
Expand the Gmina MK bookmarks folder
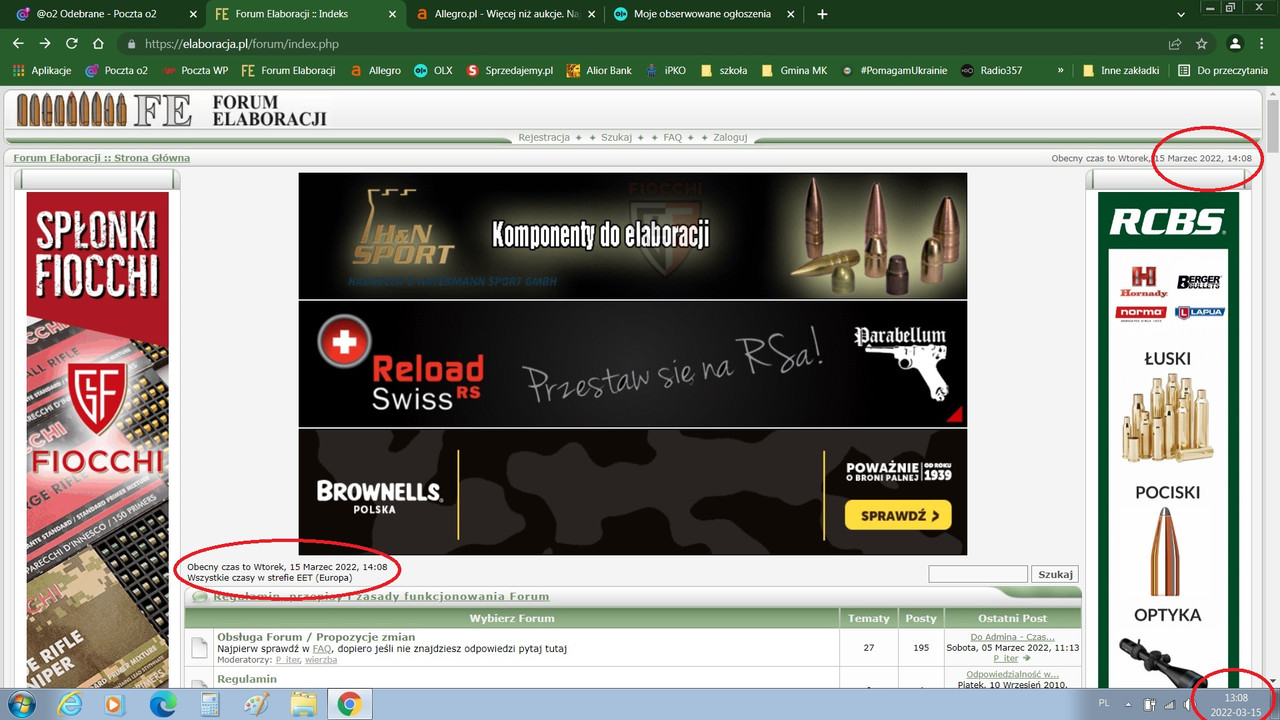click(x=794, y=71)
